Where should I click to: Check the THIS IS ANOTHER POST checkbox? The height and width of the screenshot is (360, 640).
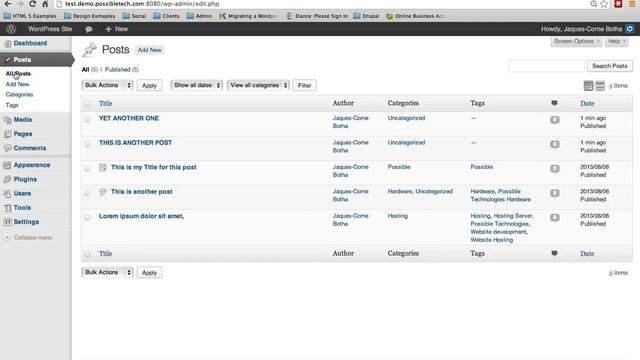(87, 144)
